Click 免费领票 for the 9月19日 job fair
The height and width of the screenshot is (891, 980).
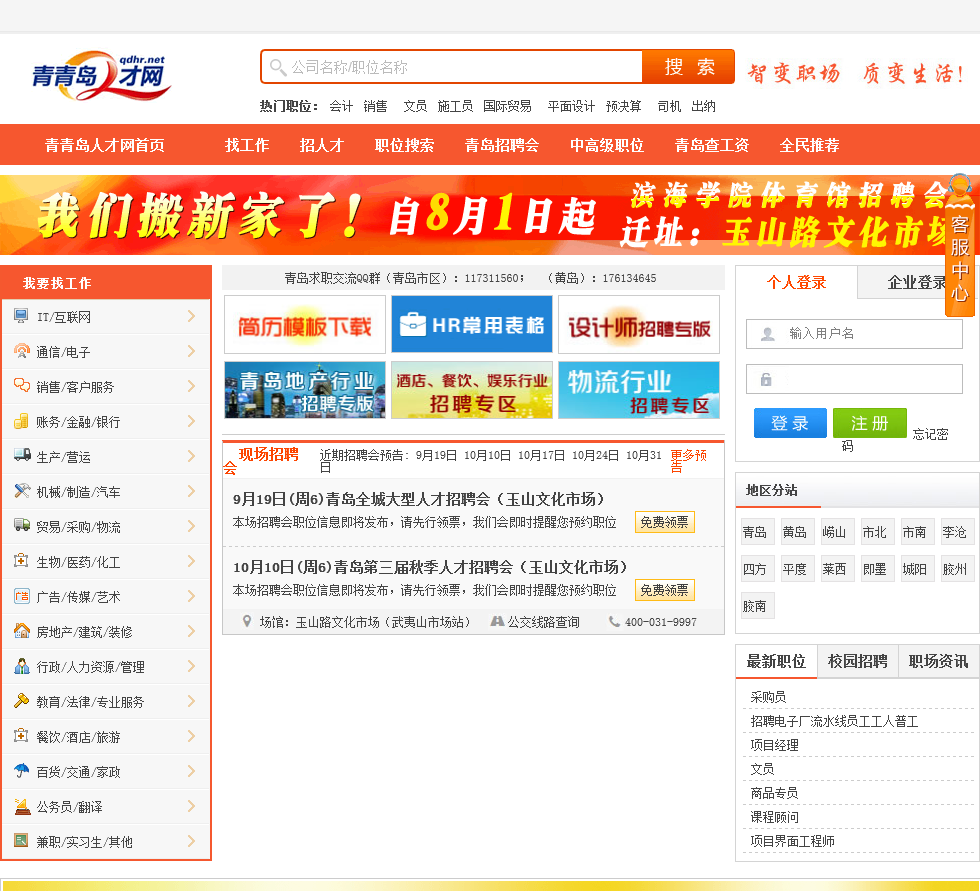pyautogui.click(x=664, y=522)
